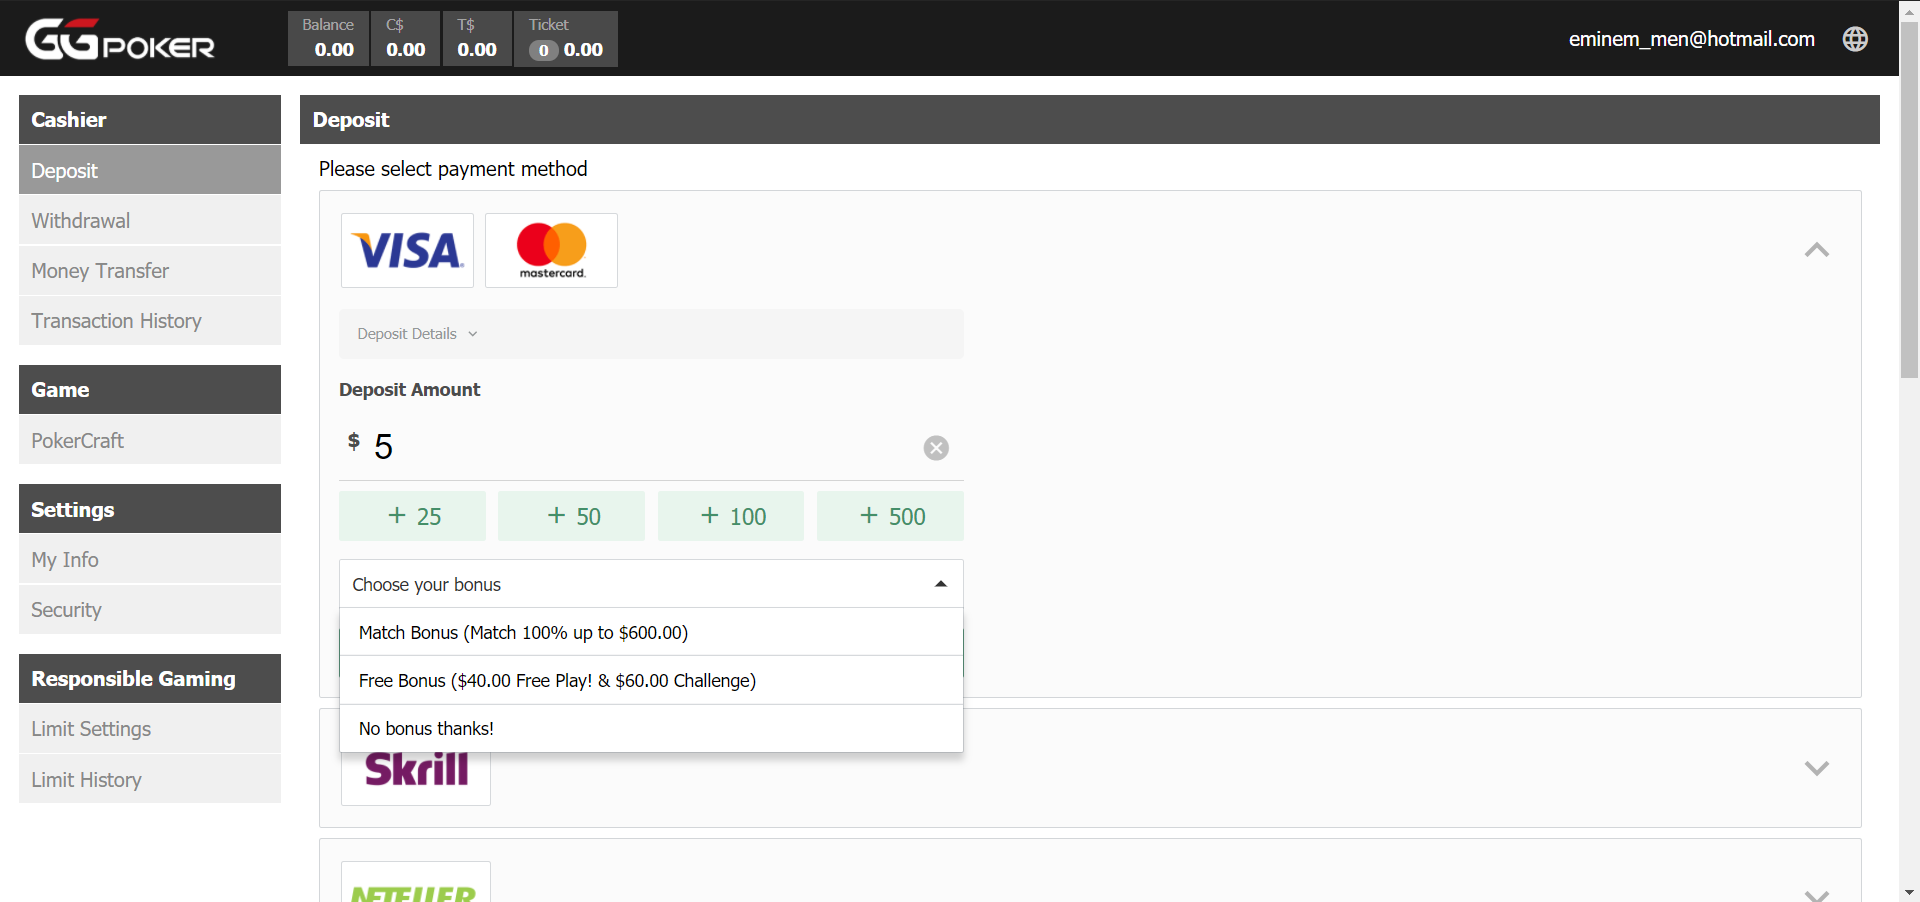Click the page vertical scrollbar
1920x902 pixels.
(x=1909, y=200)
